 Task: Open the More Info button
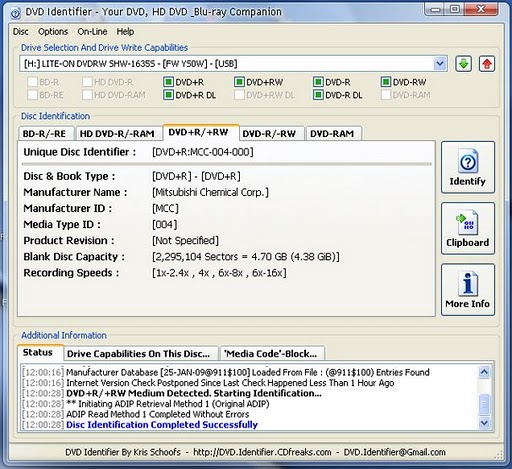468,290
